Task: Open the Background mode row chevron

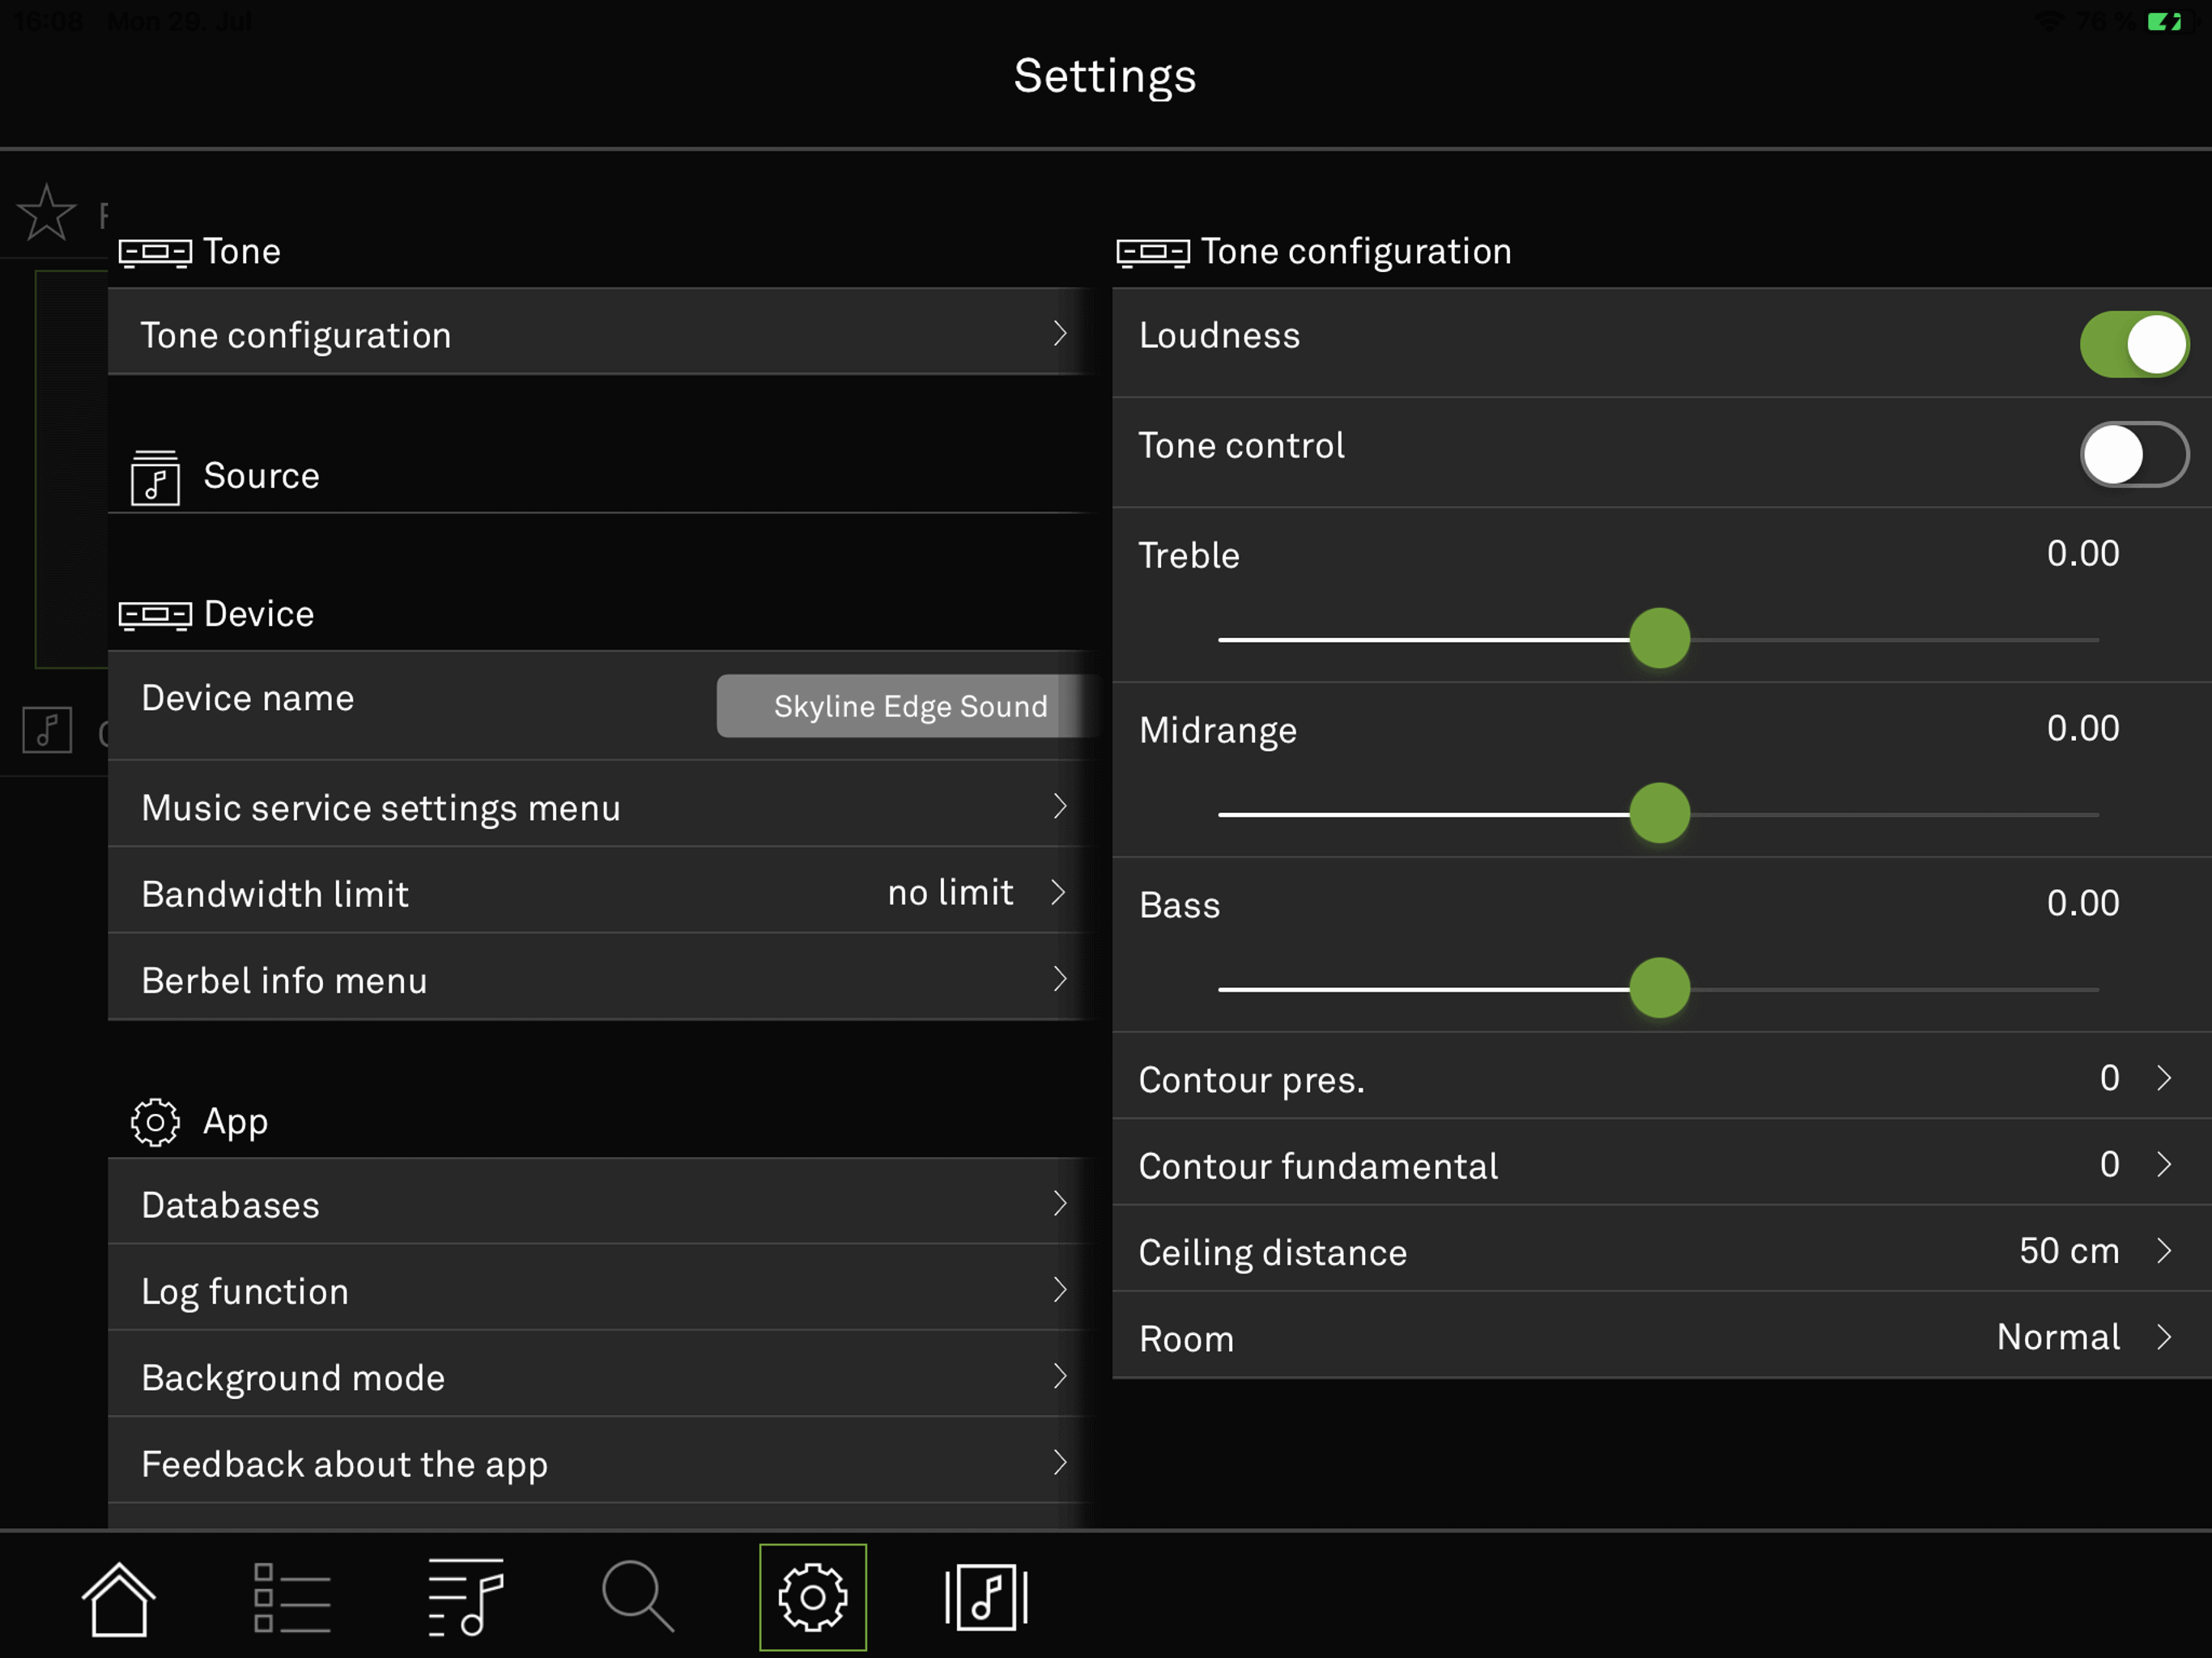Action: [x=1060, y=1376]
